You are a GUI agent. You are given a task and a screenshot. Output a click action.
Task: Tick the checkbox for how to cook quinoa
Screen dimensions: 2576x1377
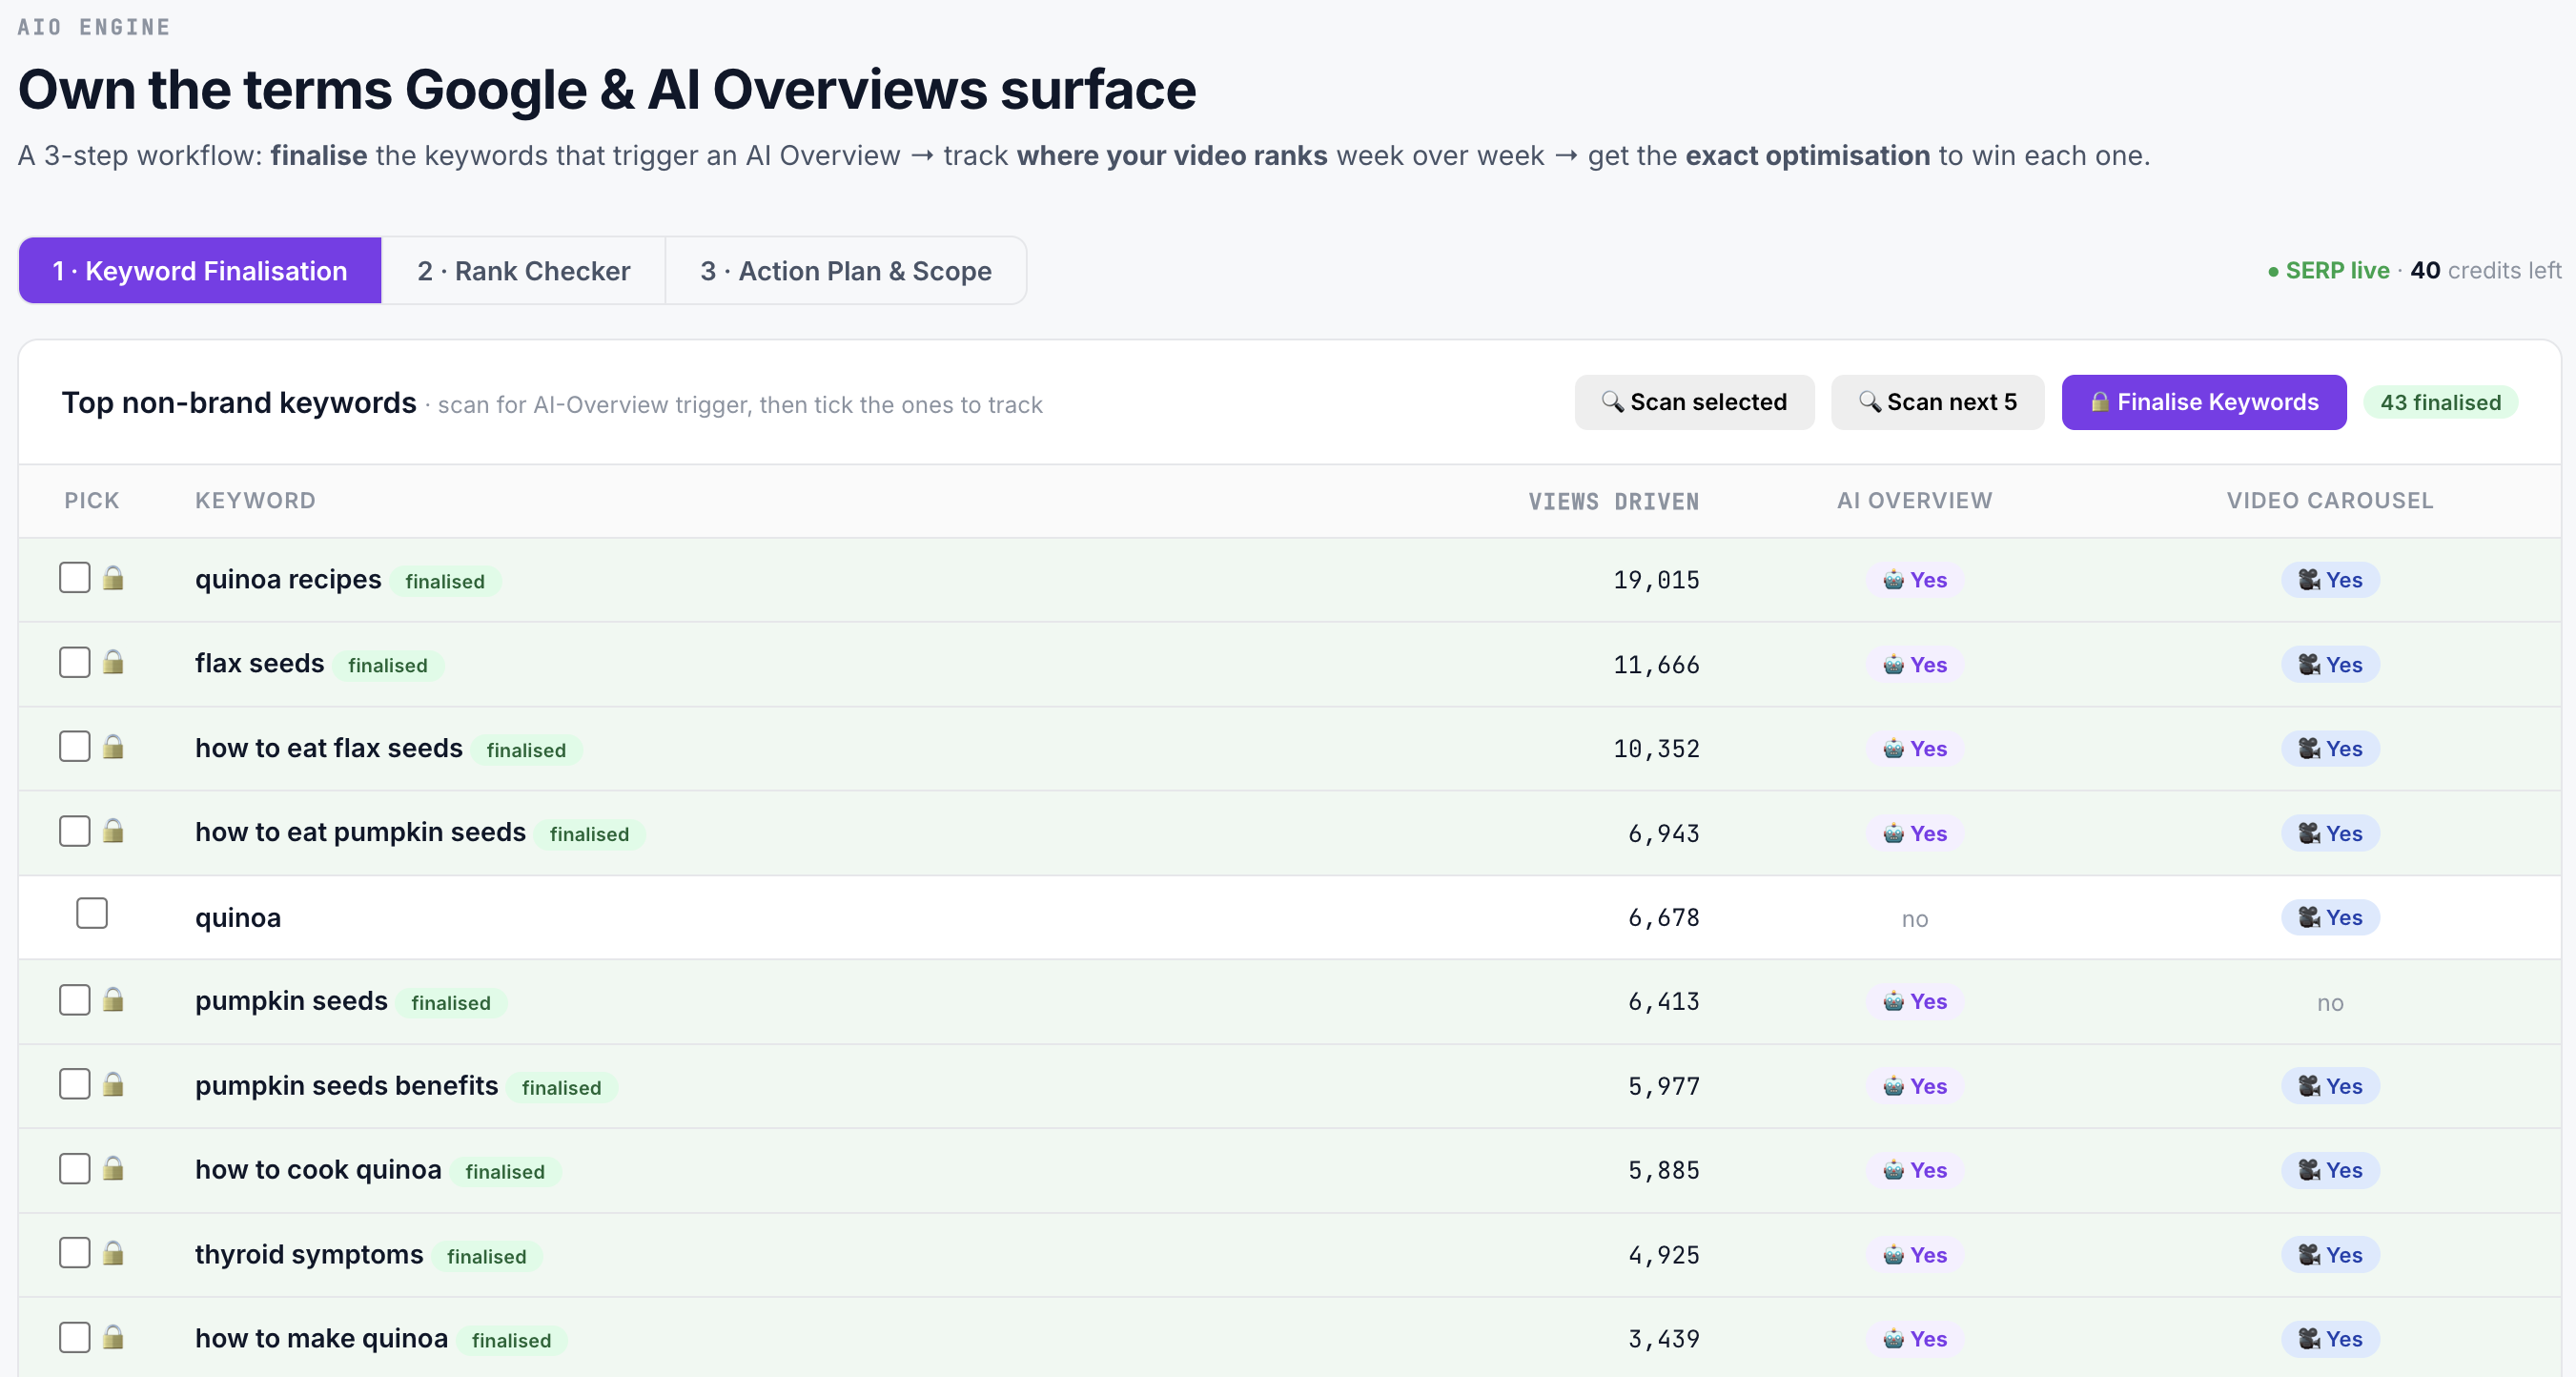[75, 1168]
